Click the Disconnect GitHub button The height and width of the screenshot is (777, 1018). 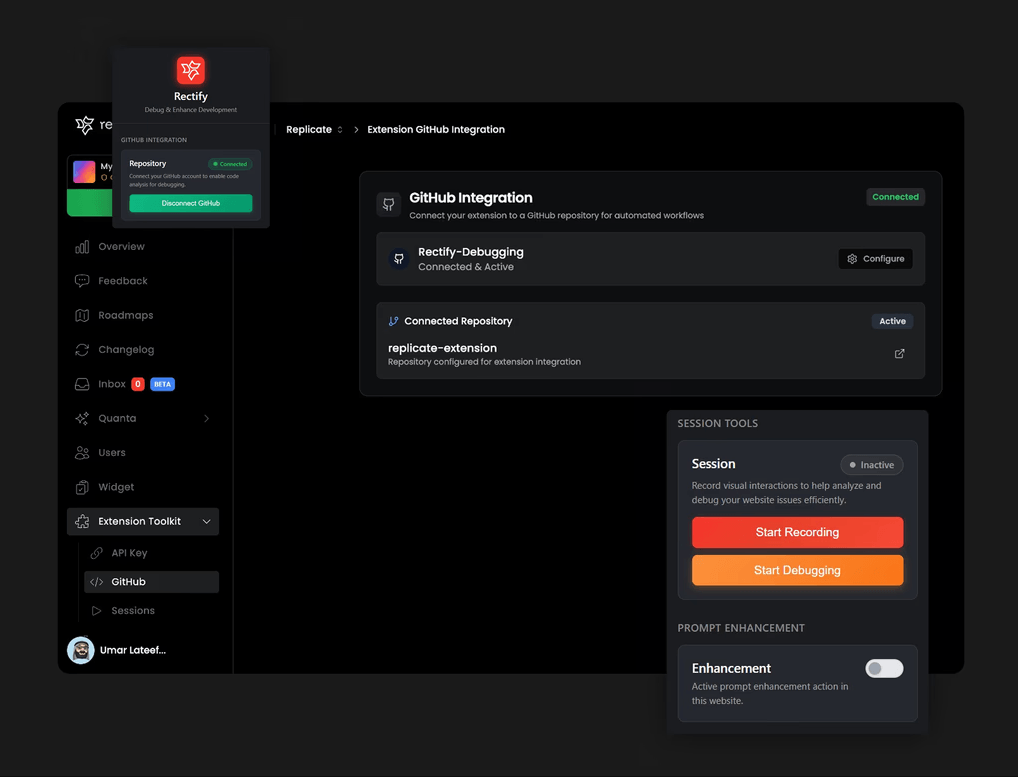click(191, 203)
